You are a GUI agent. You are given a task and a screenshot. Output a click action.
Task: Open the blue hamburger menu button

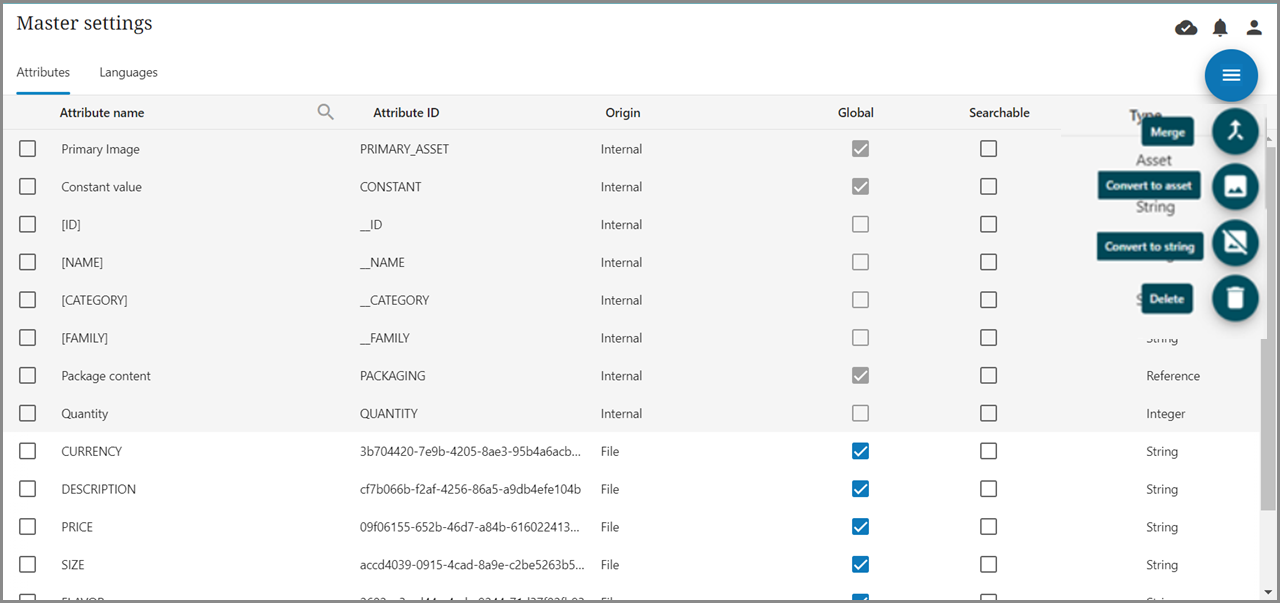point(1231,76)
